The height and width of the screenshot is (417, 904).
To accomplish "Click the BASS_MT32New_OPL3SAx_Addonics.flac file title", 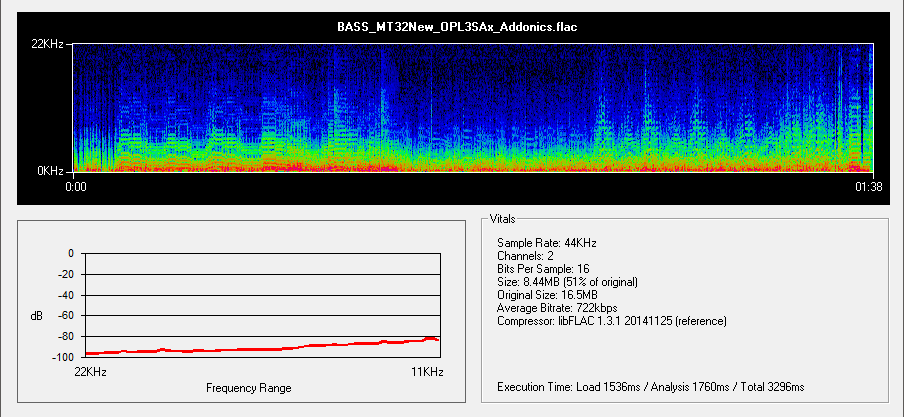I will [x=456, y=26].
